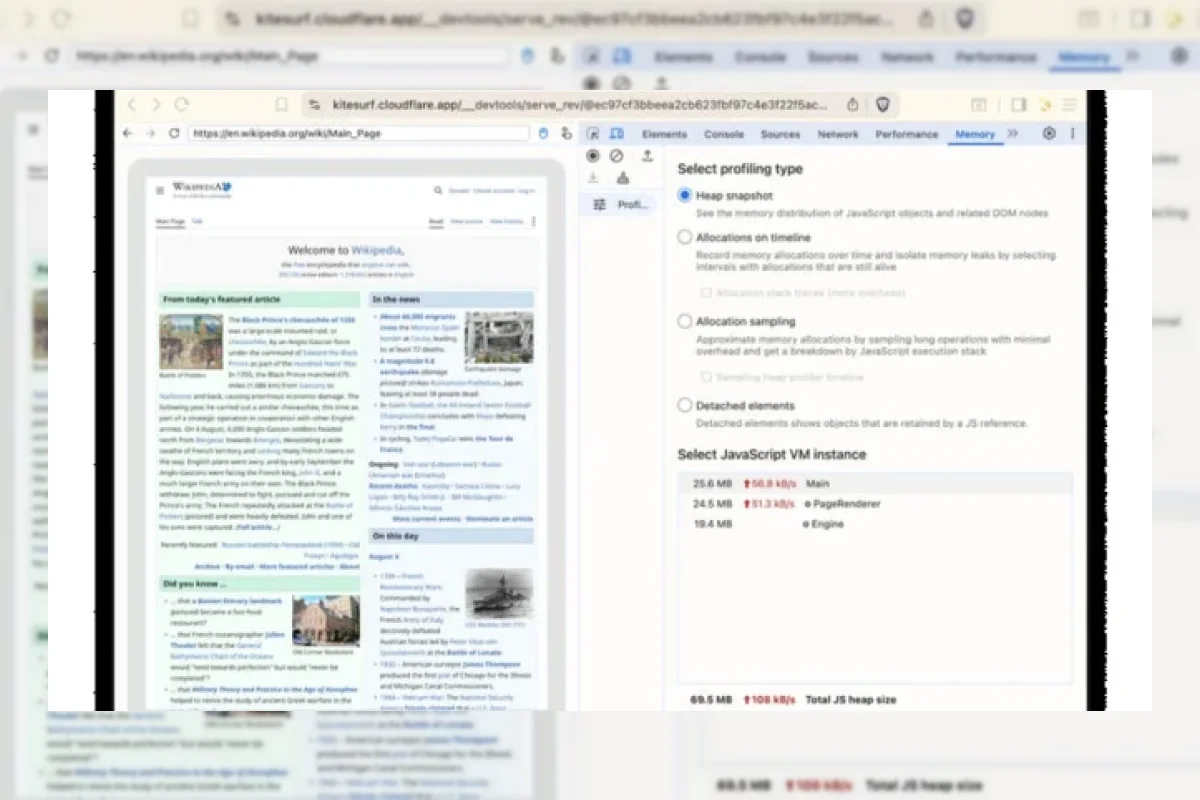Click Total JS heap size label
This screenshot has width=1200, height=800.
click(851, 700)
